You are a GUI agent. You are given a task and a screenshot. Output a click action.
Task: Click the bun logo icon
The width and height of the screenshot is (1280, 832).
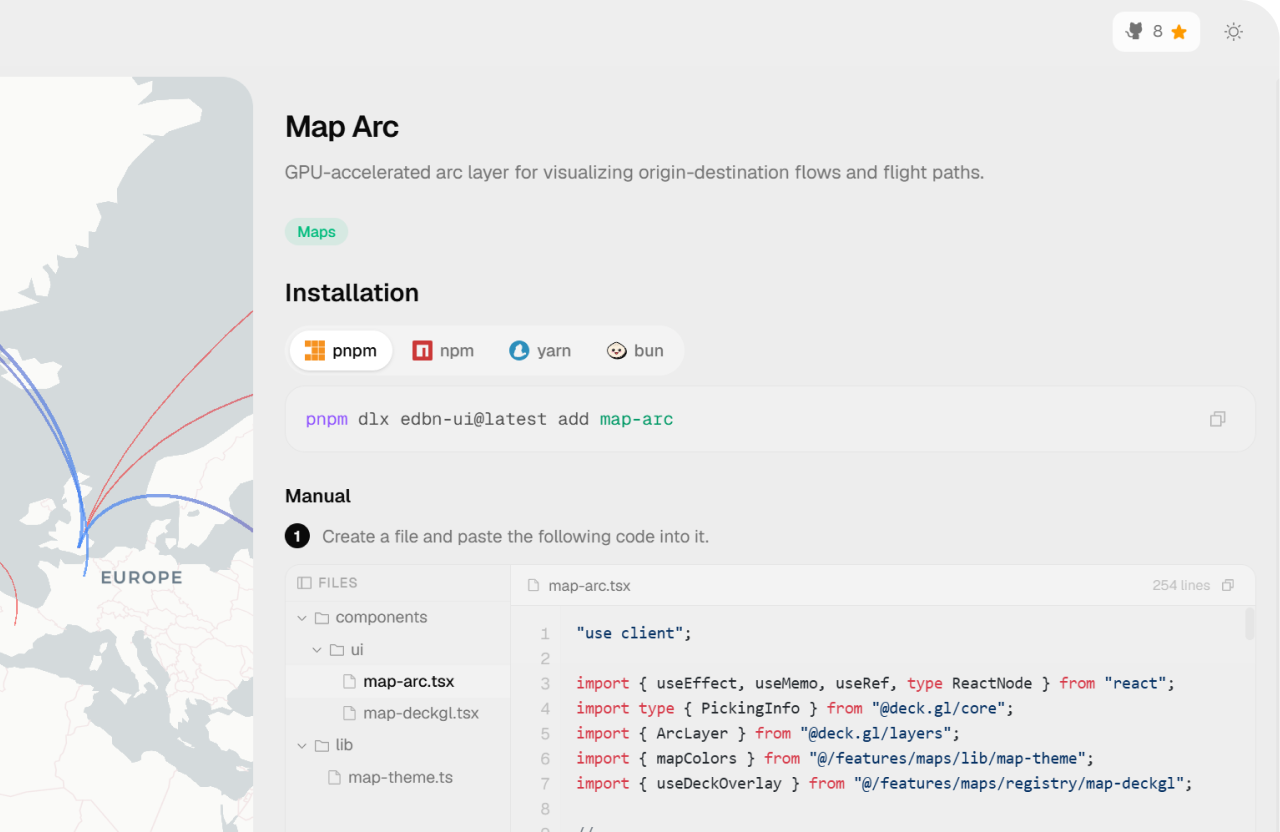click(617, 350)
